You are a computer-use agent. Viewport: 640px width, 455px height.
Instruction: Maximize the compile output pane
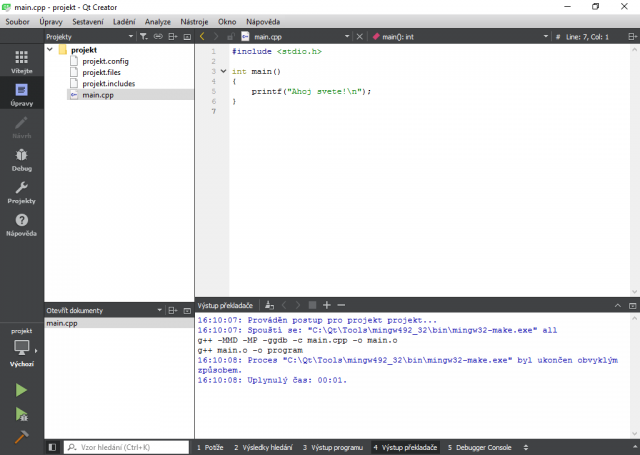(632, 306)
